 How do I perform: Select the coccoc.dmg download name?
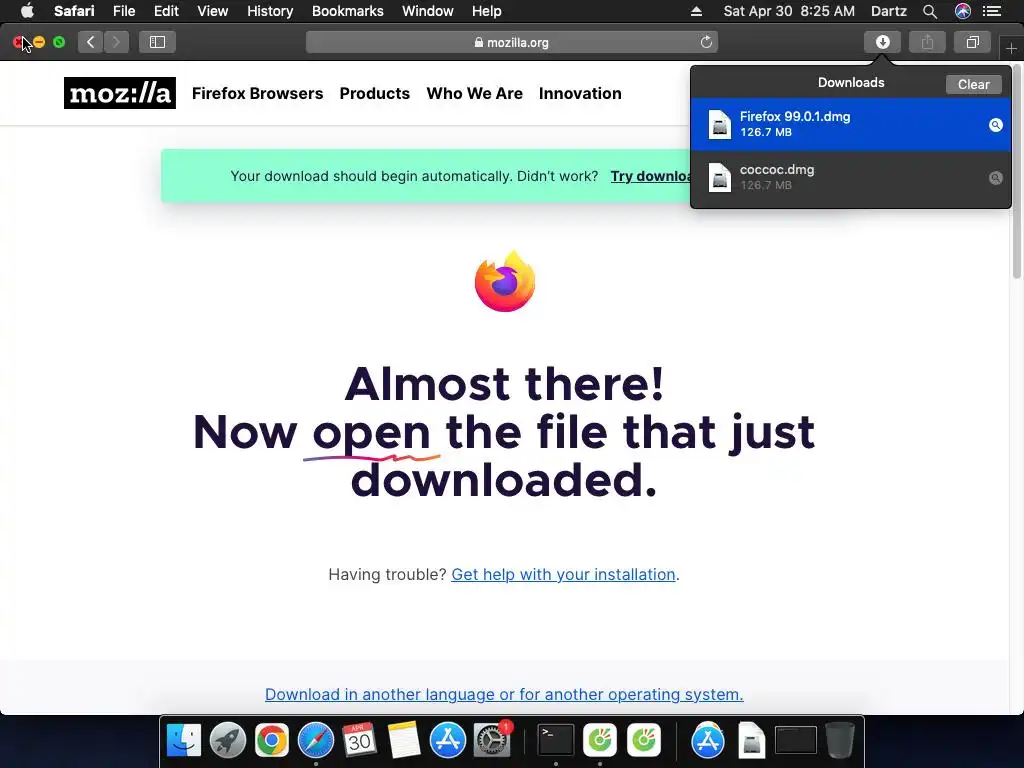click(x=776, y=170)
